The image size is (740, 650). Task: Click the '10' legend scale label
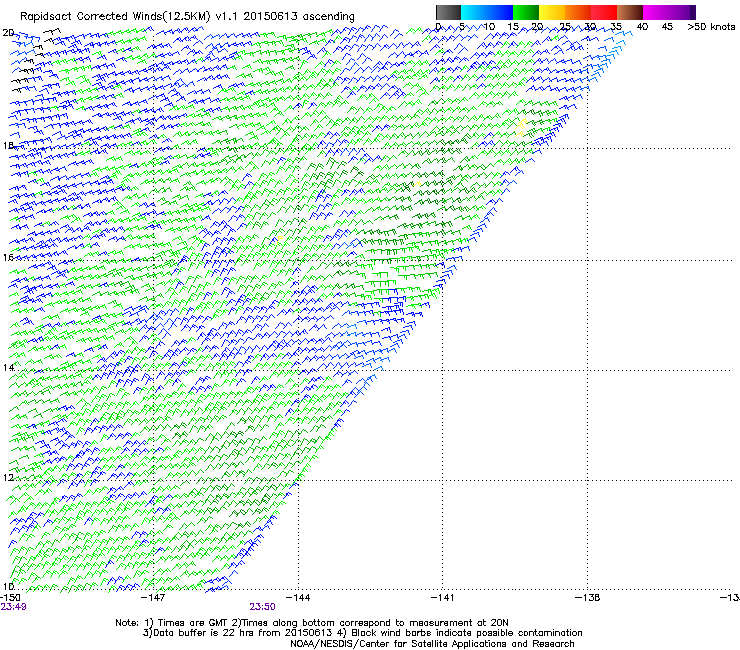[x=489, y=27]
